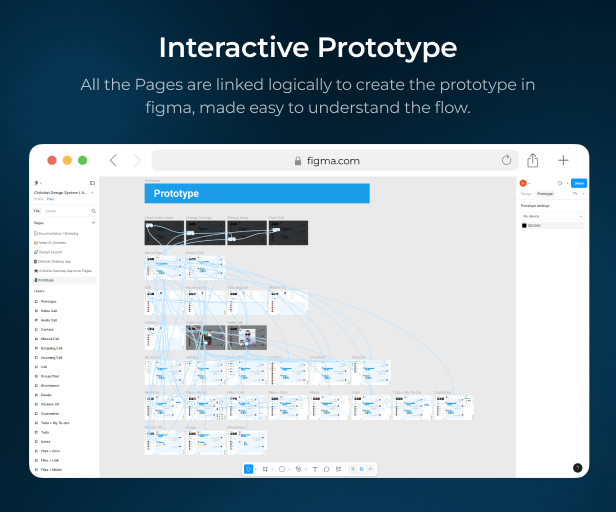616x512 pixels.
Task: Click the Present play icon
Action: pos(560,183)
